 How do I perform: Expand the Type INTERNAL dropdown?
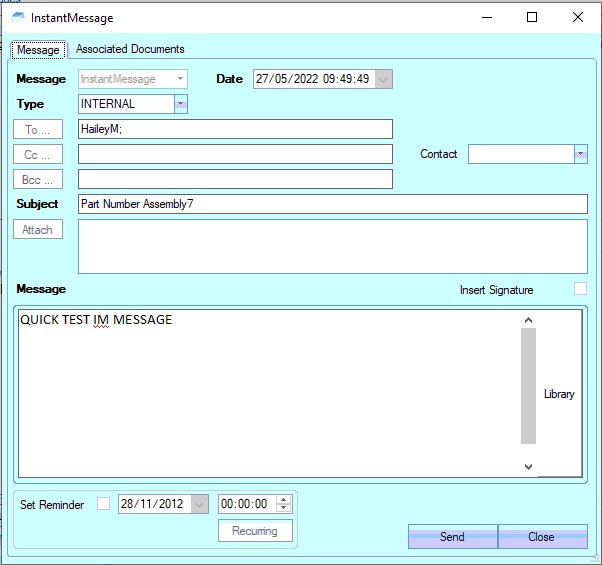pyautogui.click(x=180, y=104)
